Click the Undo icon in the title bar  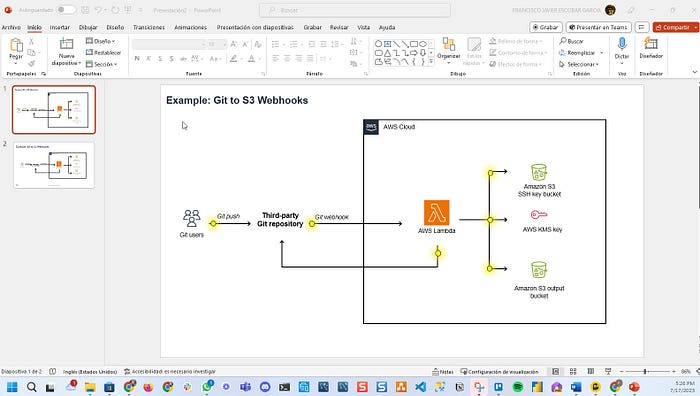pos(98,10)
